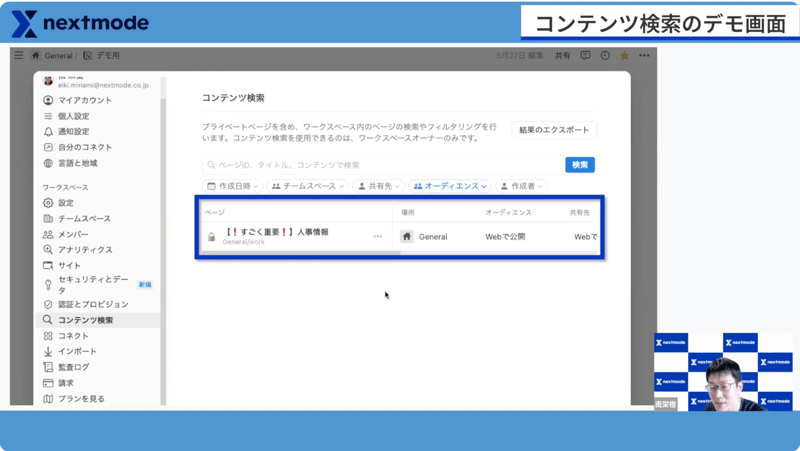
Task: Toggle the favorite star icon
Action: pos(624,55)
